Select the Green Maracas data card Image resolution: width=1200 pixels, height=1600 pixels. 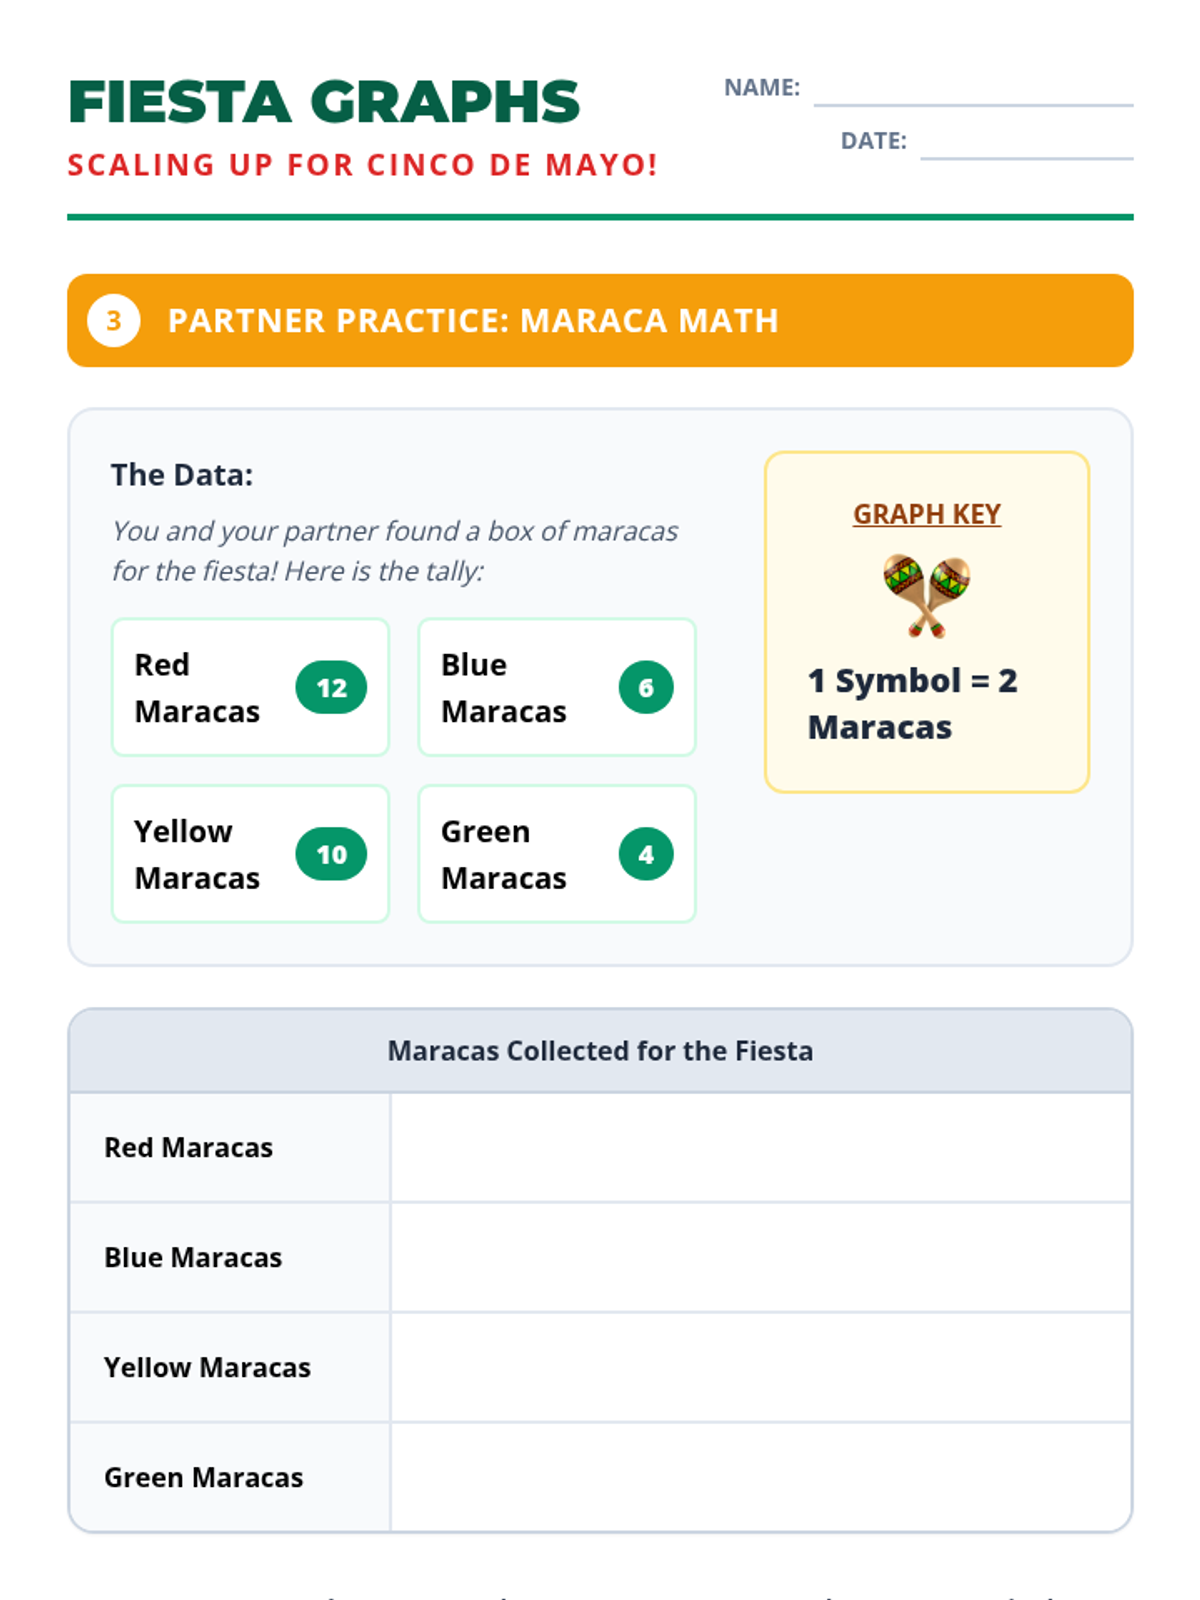(x=557, y=854)
